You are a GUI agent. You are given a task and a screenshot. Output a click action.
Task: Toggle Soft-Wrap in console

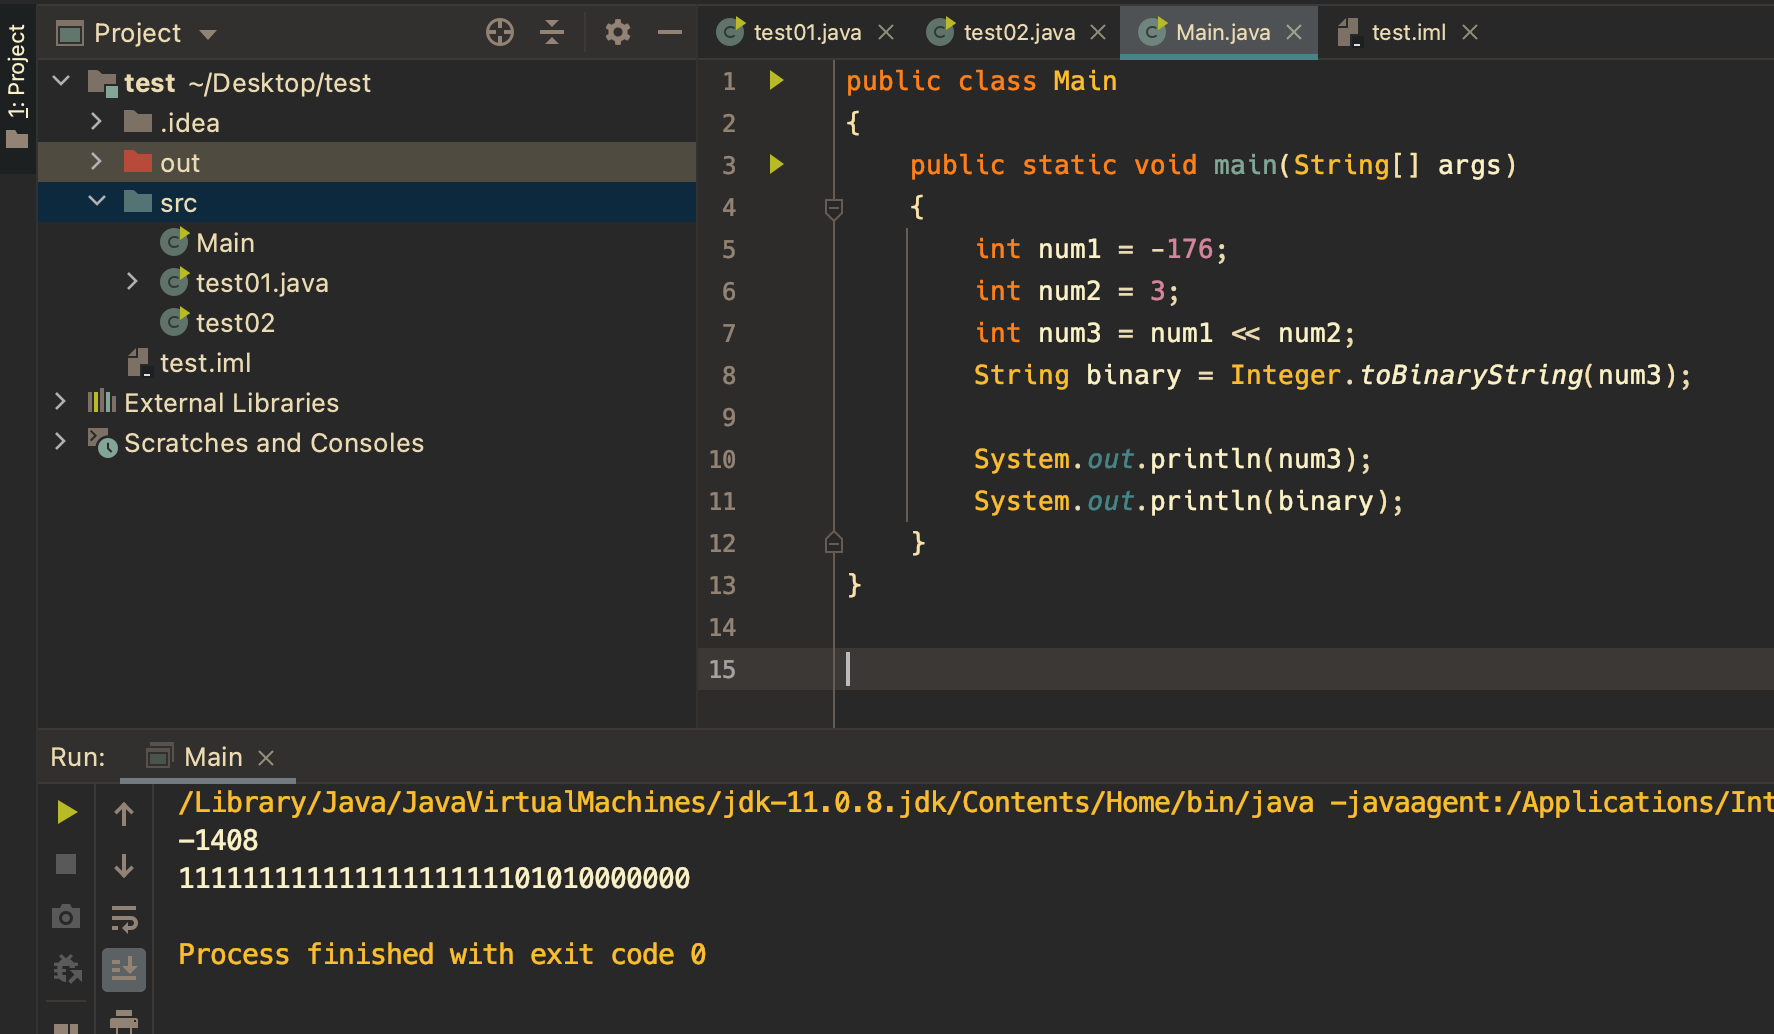(124, 917)
